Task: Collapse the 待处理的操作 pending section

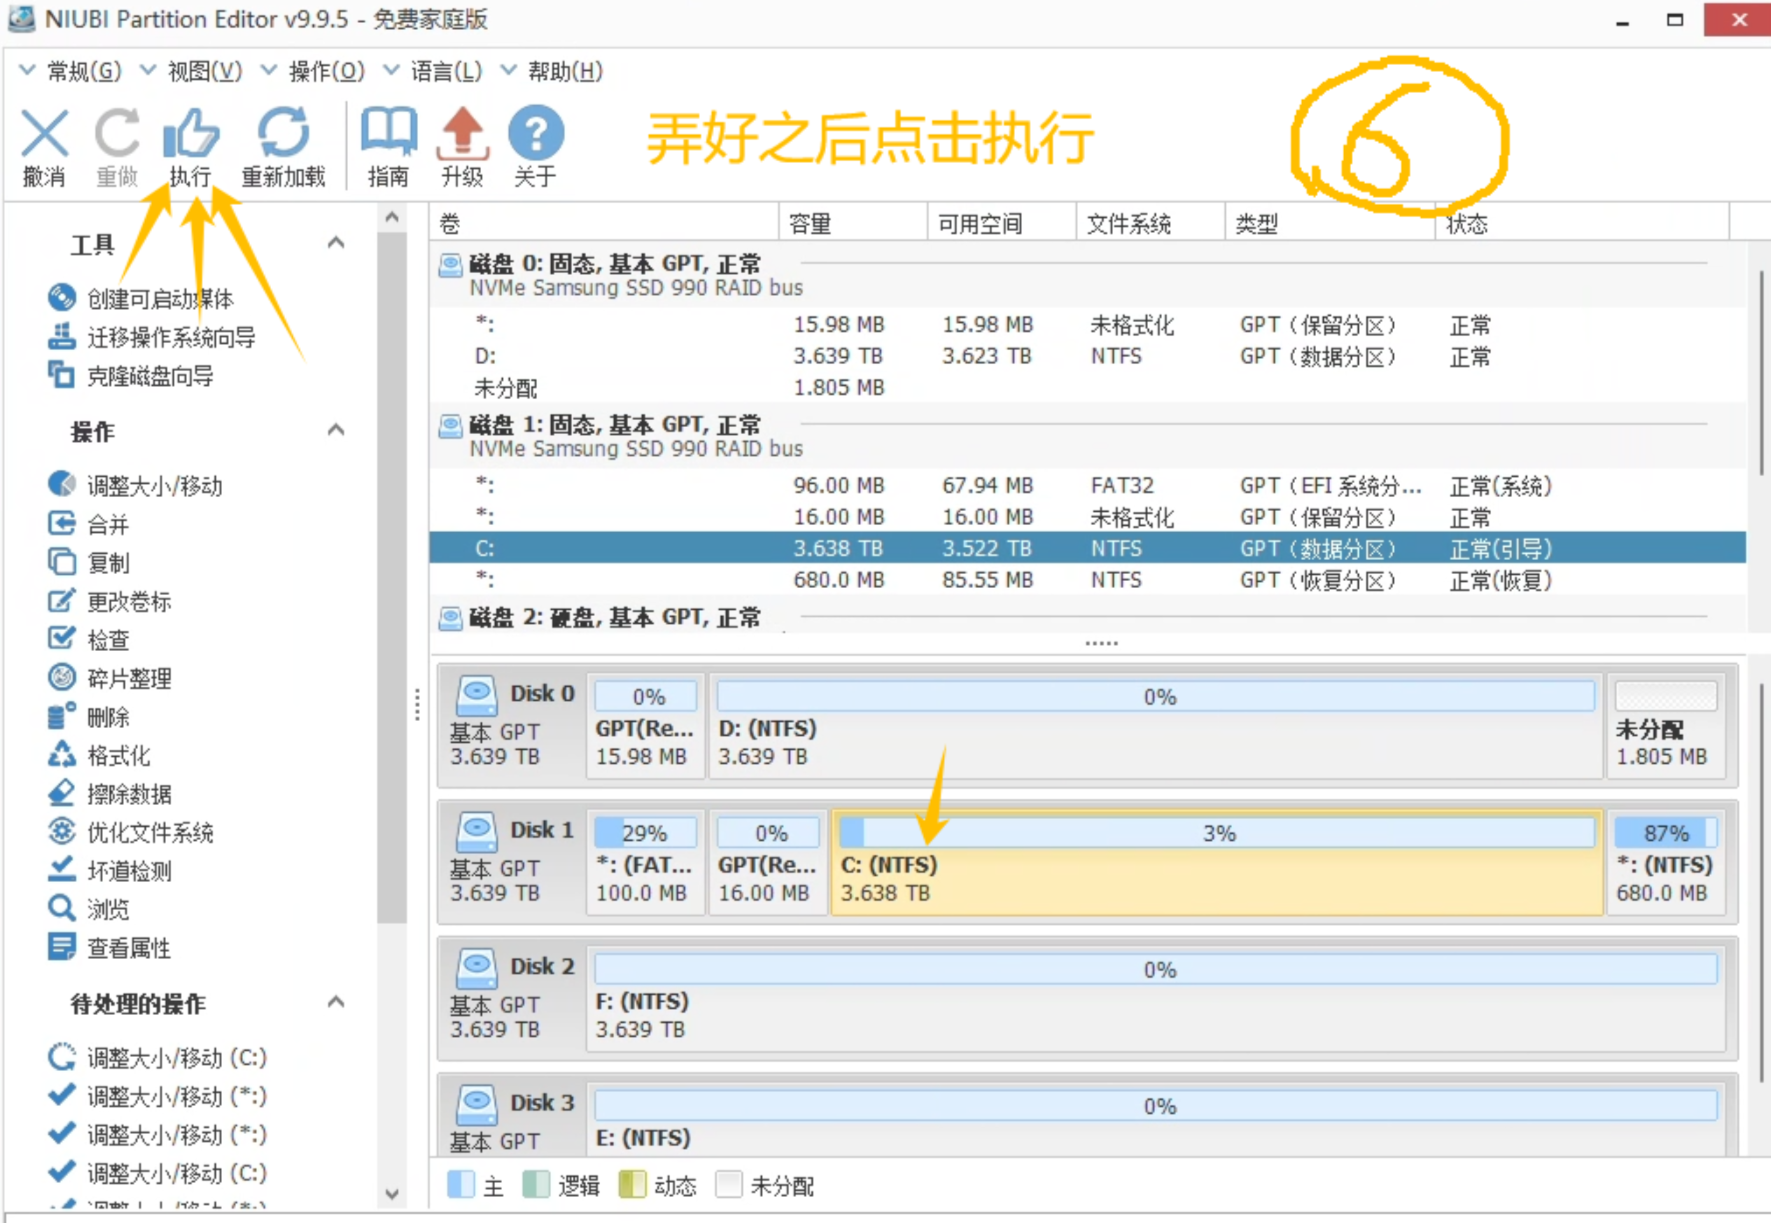Action: pos(336,1002)
